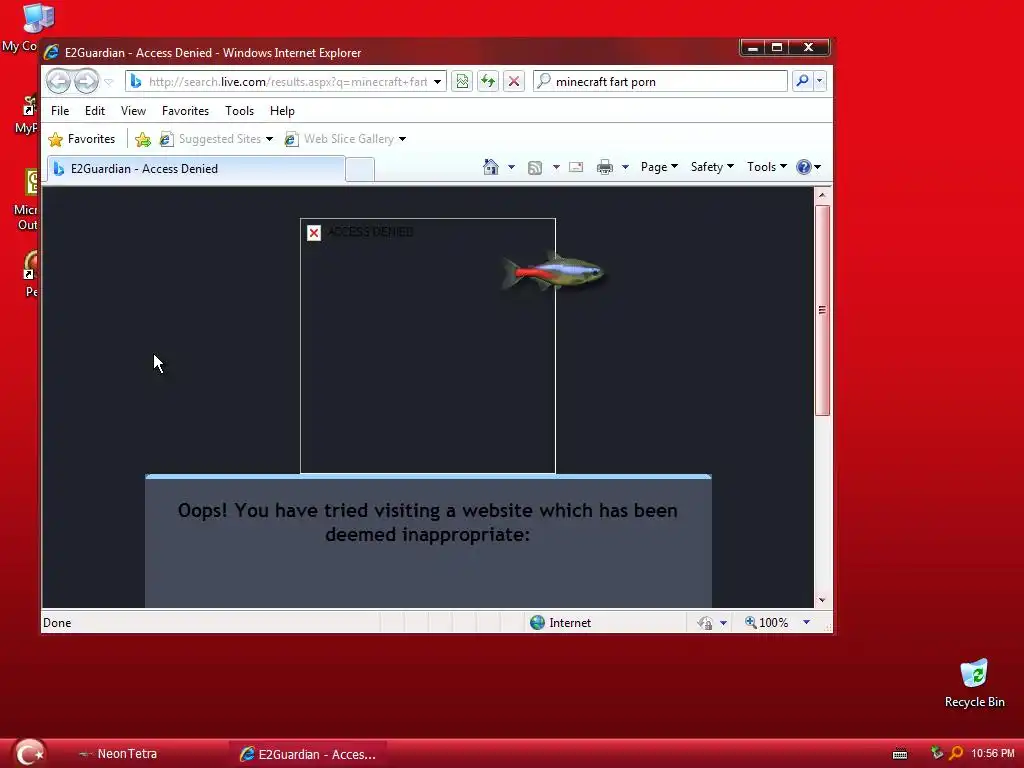The height and width of the screenshot is (768, 1024).
Task: Expand the feeds dropdown arrow
Action: point(556,167)
